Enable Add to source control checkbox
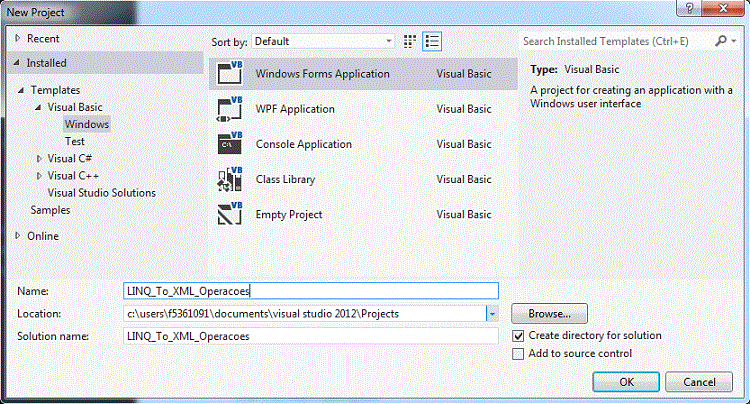Viewport: 750px width, 404px height. pyautogui.click(x=518, y=354)
